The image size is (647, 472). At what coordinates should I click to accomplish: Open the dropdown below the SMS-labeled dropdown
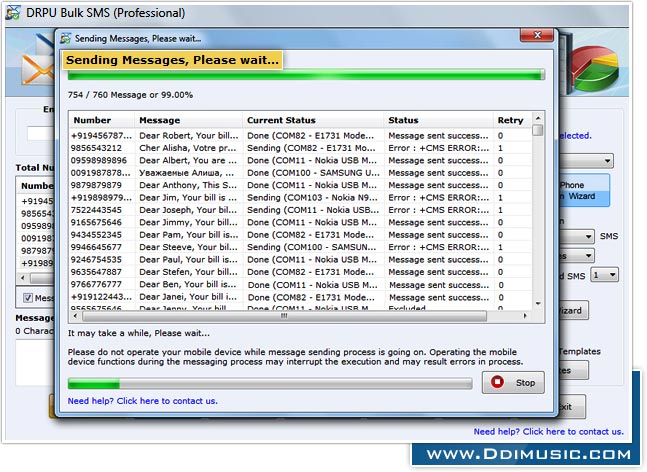click(578, 256)
